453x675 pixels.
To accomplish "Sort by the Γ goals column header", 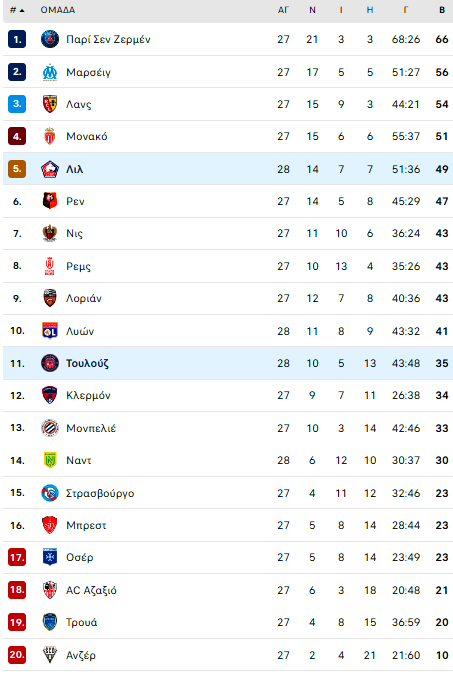I will tap(406, 10).
